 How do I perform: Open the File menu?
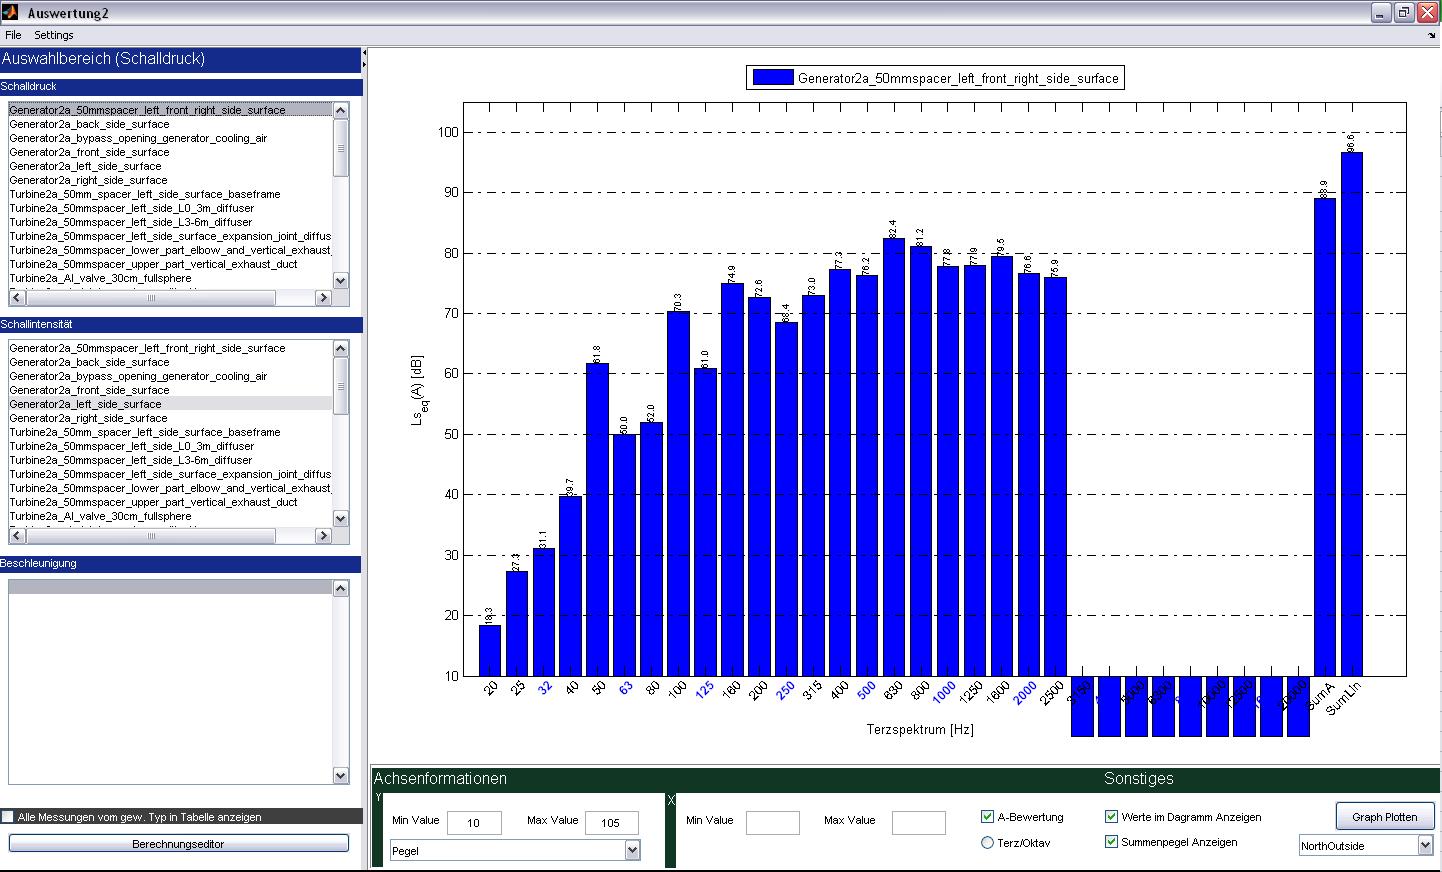point(13,35)
